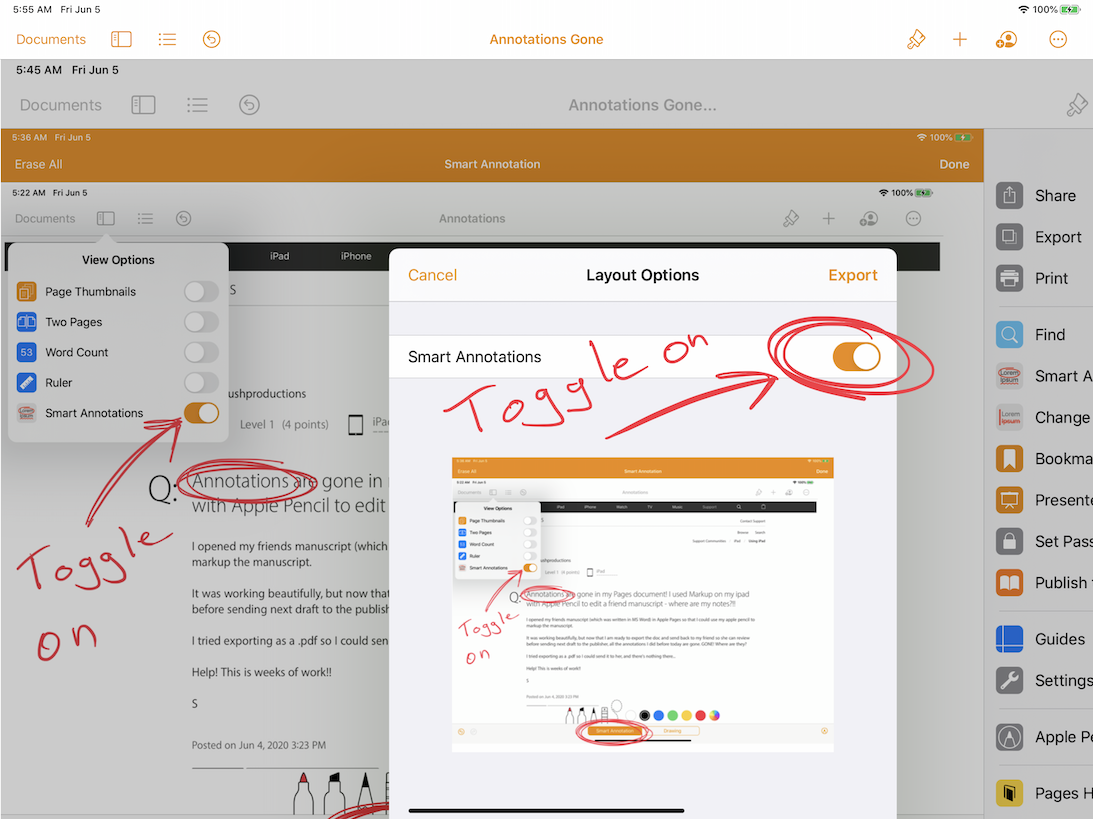Open the table of contents list icon in top orange toolbar
1093x819 pixels.
(x=167, y=39)
